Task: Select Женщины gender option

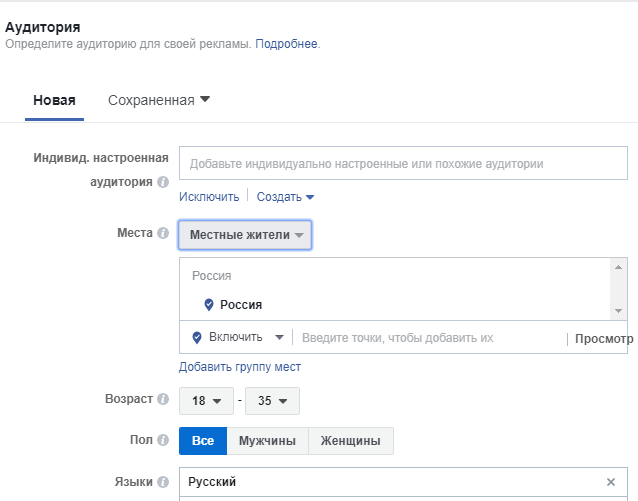Action: click(351, 441)
